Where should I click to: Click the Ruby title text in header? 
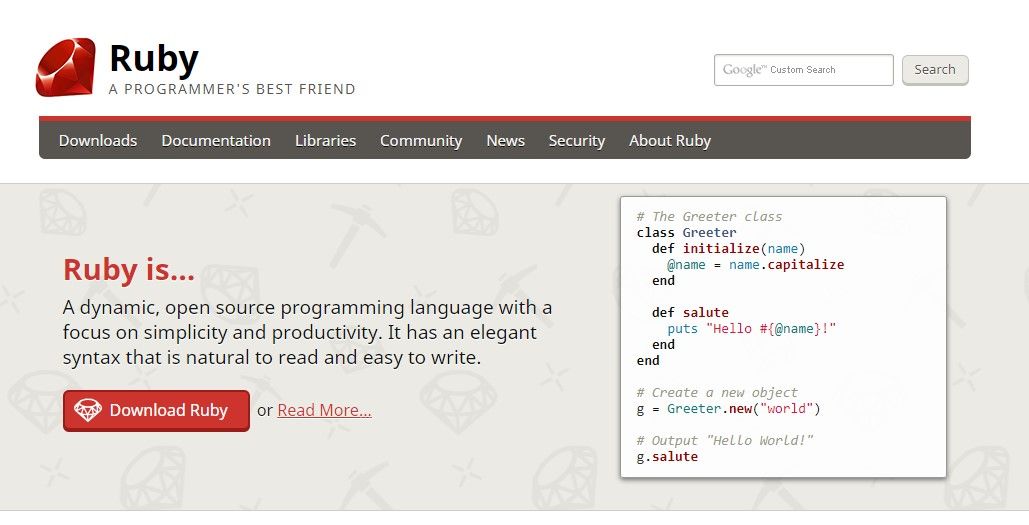pyautogui.click(x=154, y=58)
